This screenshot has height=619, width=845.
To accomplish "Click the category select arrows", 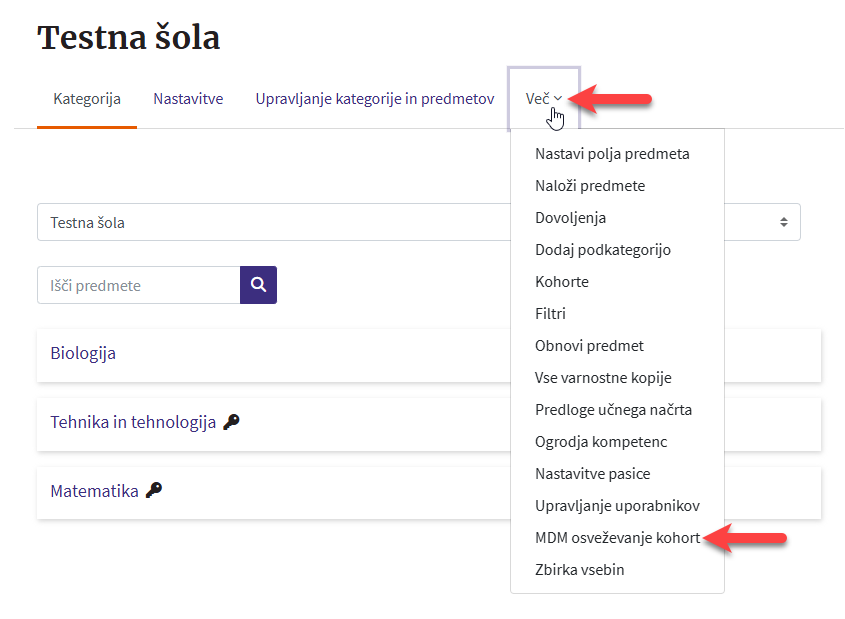I will click(784, 222).
